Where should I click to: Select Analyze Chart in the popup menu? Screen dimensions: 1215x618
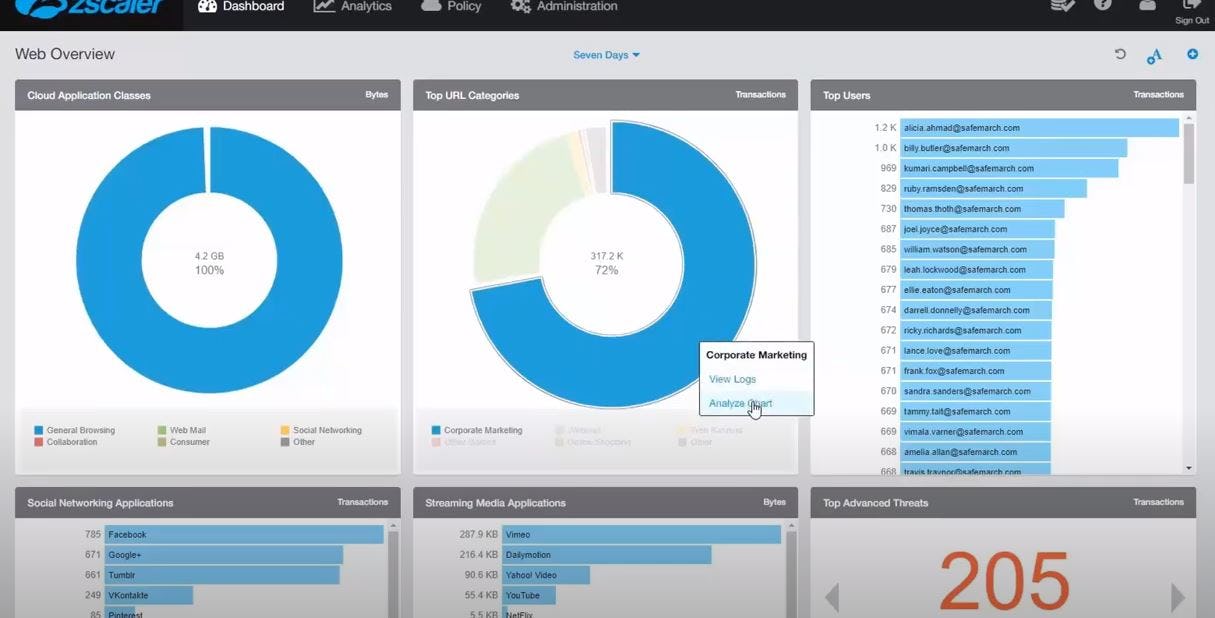click(x=740, y=403)
